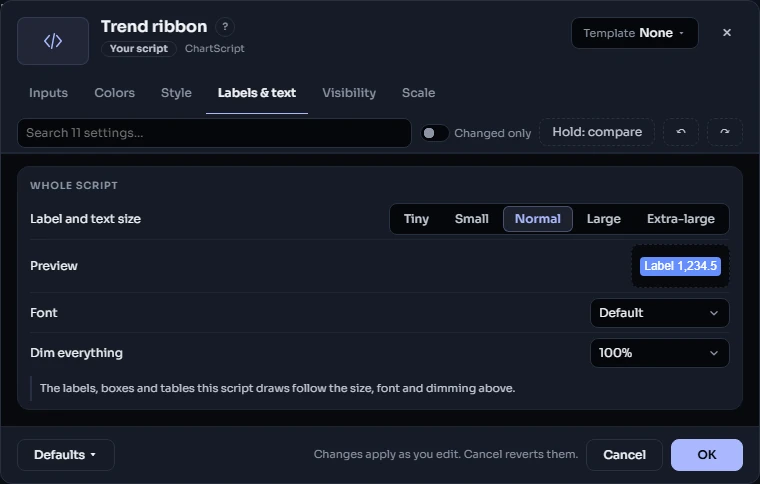Open the Template None dropdown
The image size is (760, 484).
[x=634, y=33]
